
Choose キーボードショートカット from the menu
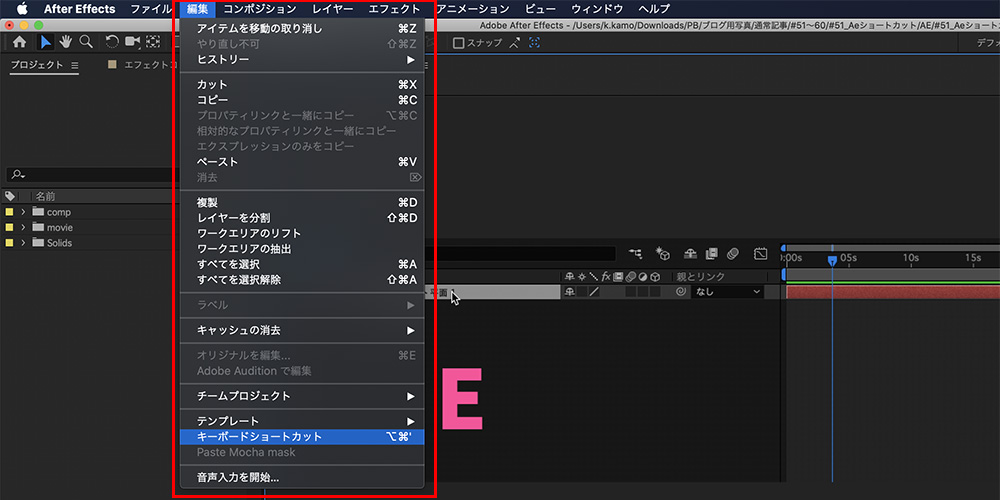coord(302,437)
